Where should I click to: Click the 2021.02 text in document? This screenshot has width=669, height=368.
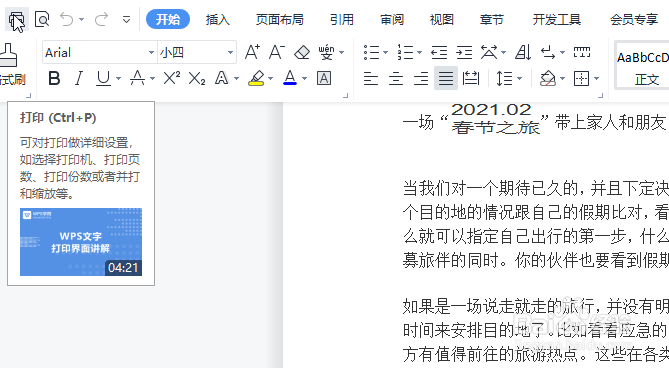point(491,110)
